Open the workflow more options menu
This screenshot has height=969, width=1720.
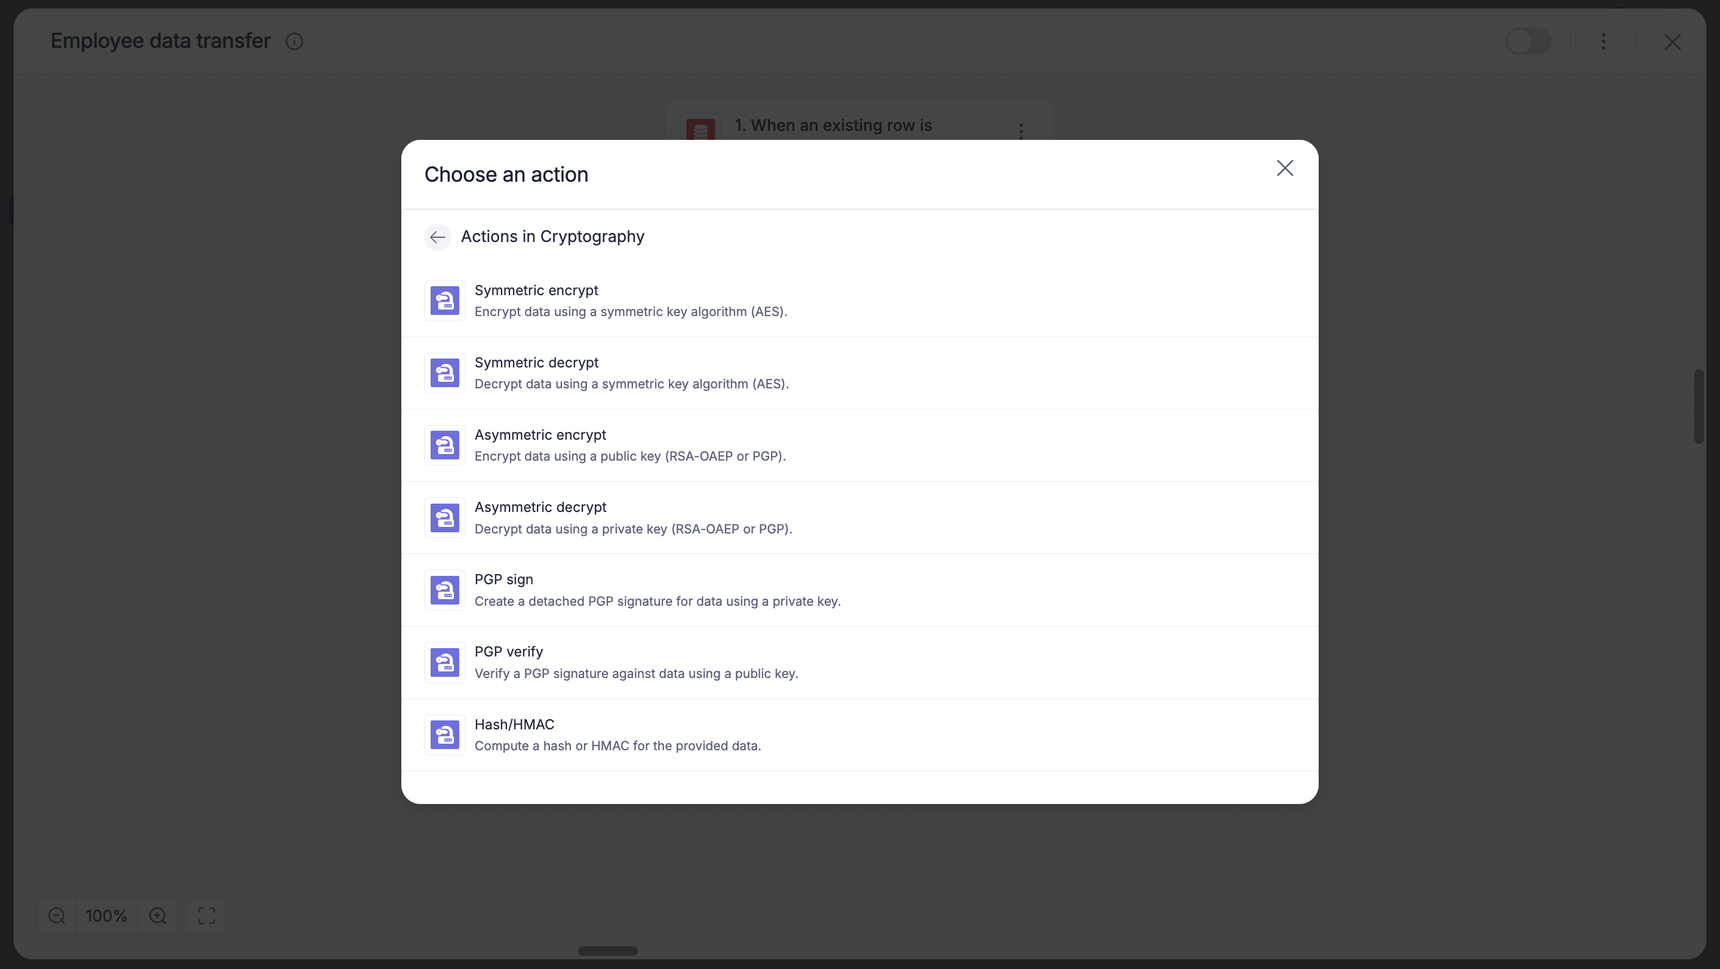tap(1603, 42)
